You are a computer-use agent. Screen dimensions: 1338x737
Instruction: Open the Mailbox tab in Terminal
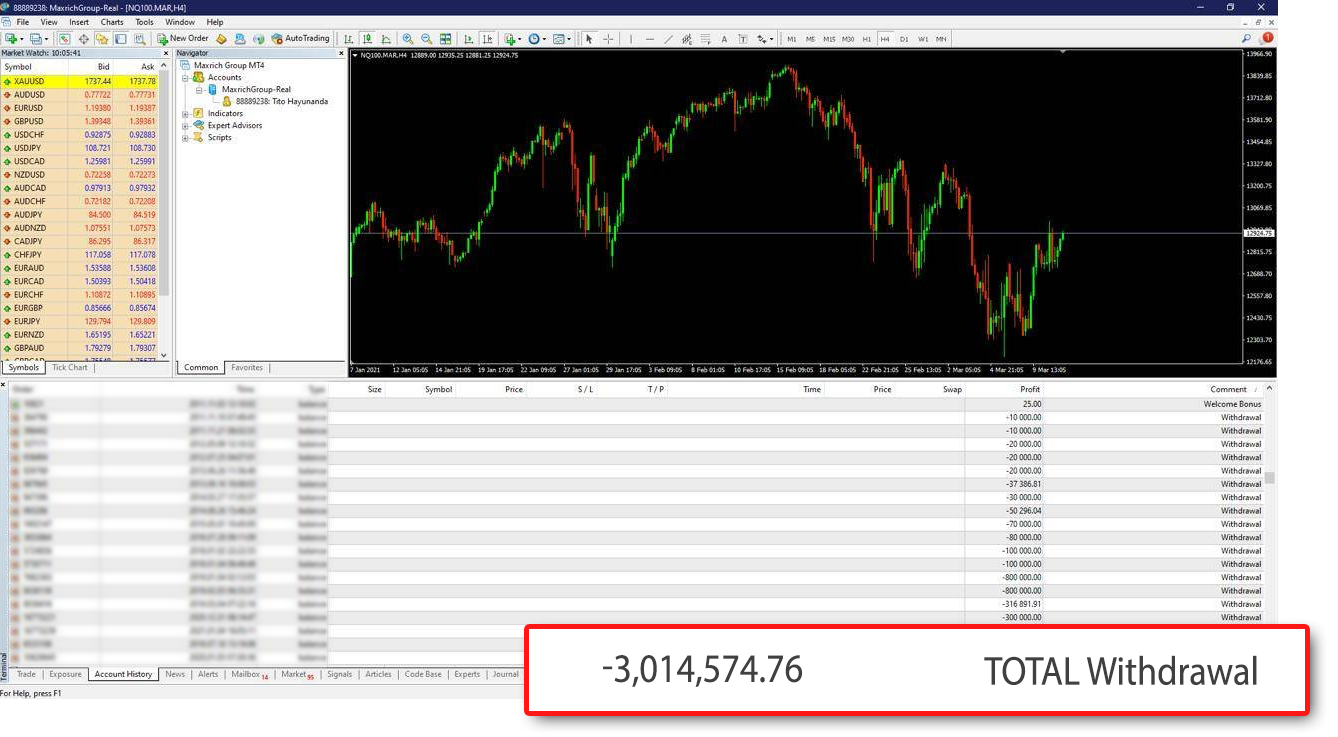point(249,674)
